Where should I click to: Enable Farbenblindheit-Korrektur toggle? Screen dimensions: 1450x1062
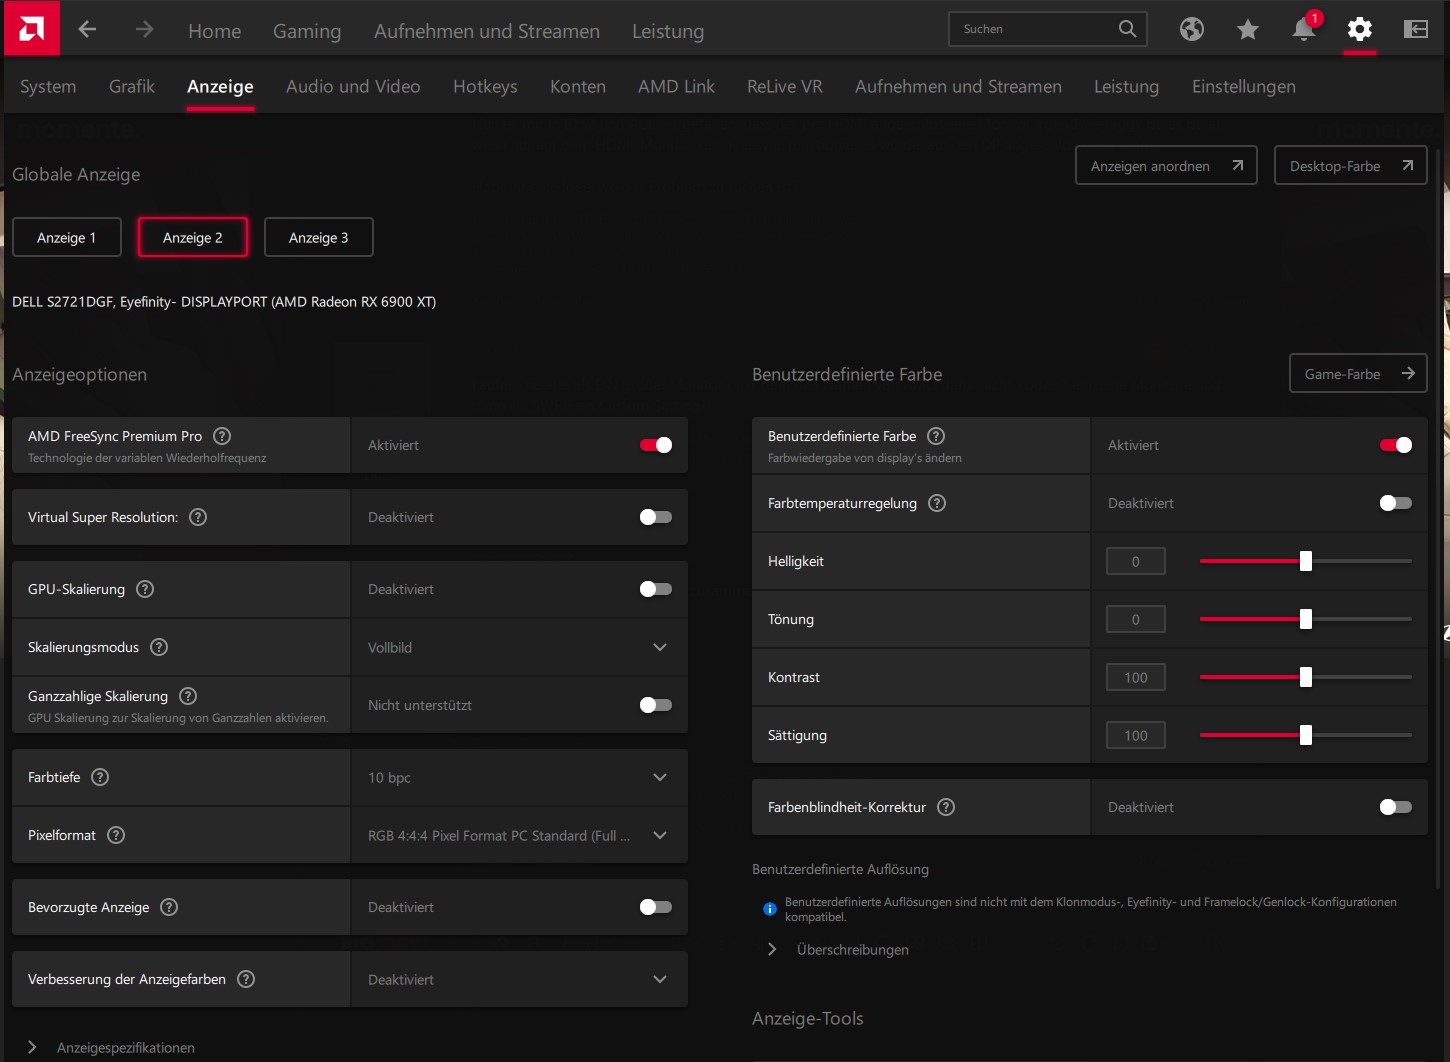point(1396,807)
